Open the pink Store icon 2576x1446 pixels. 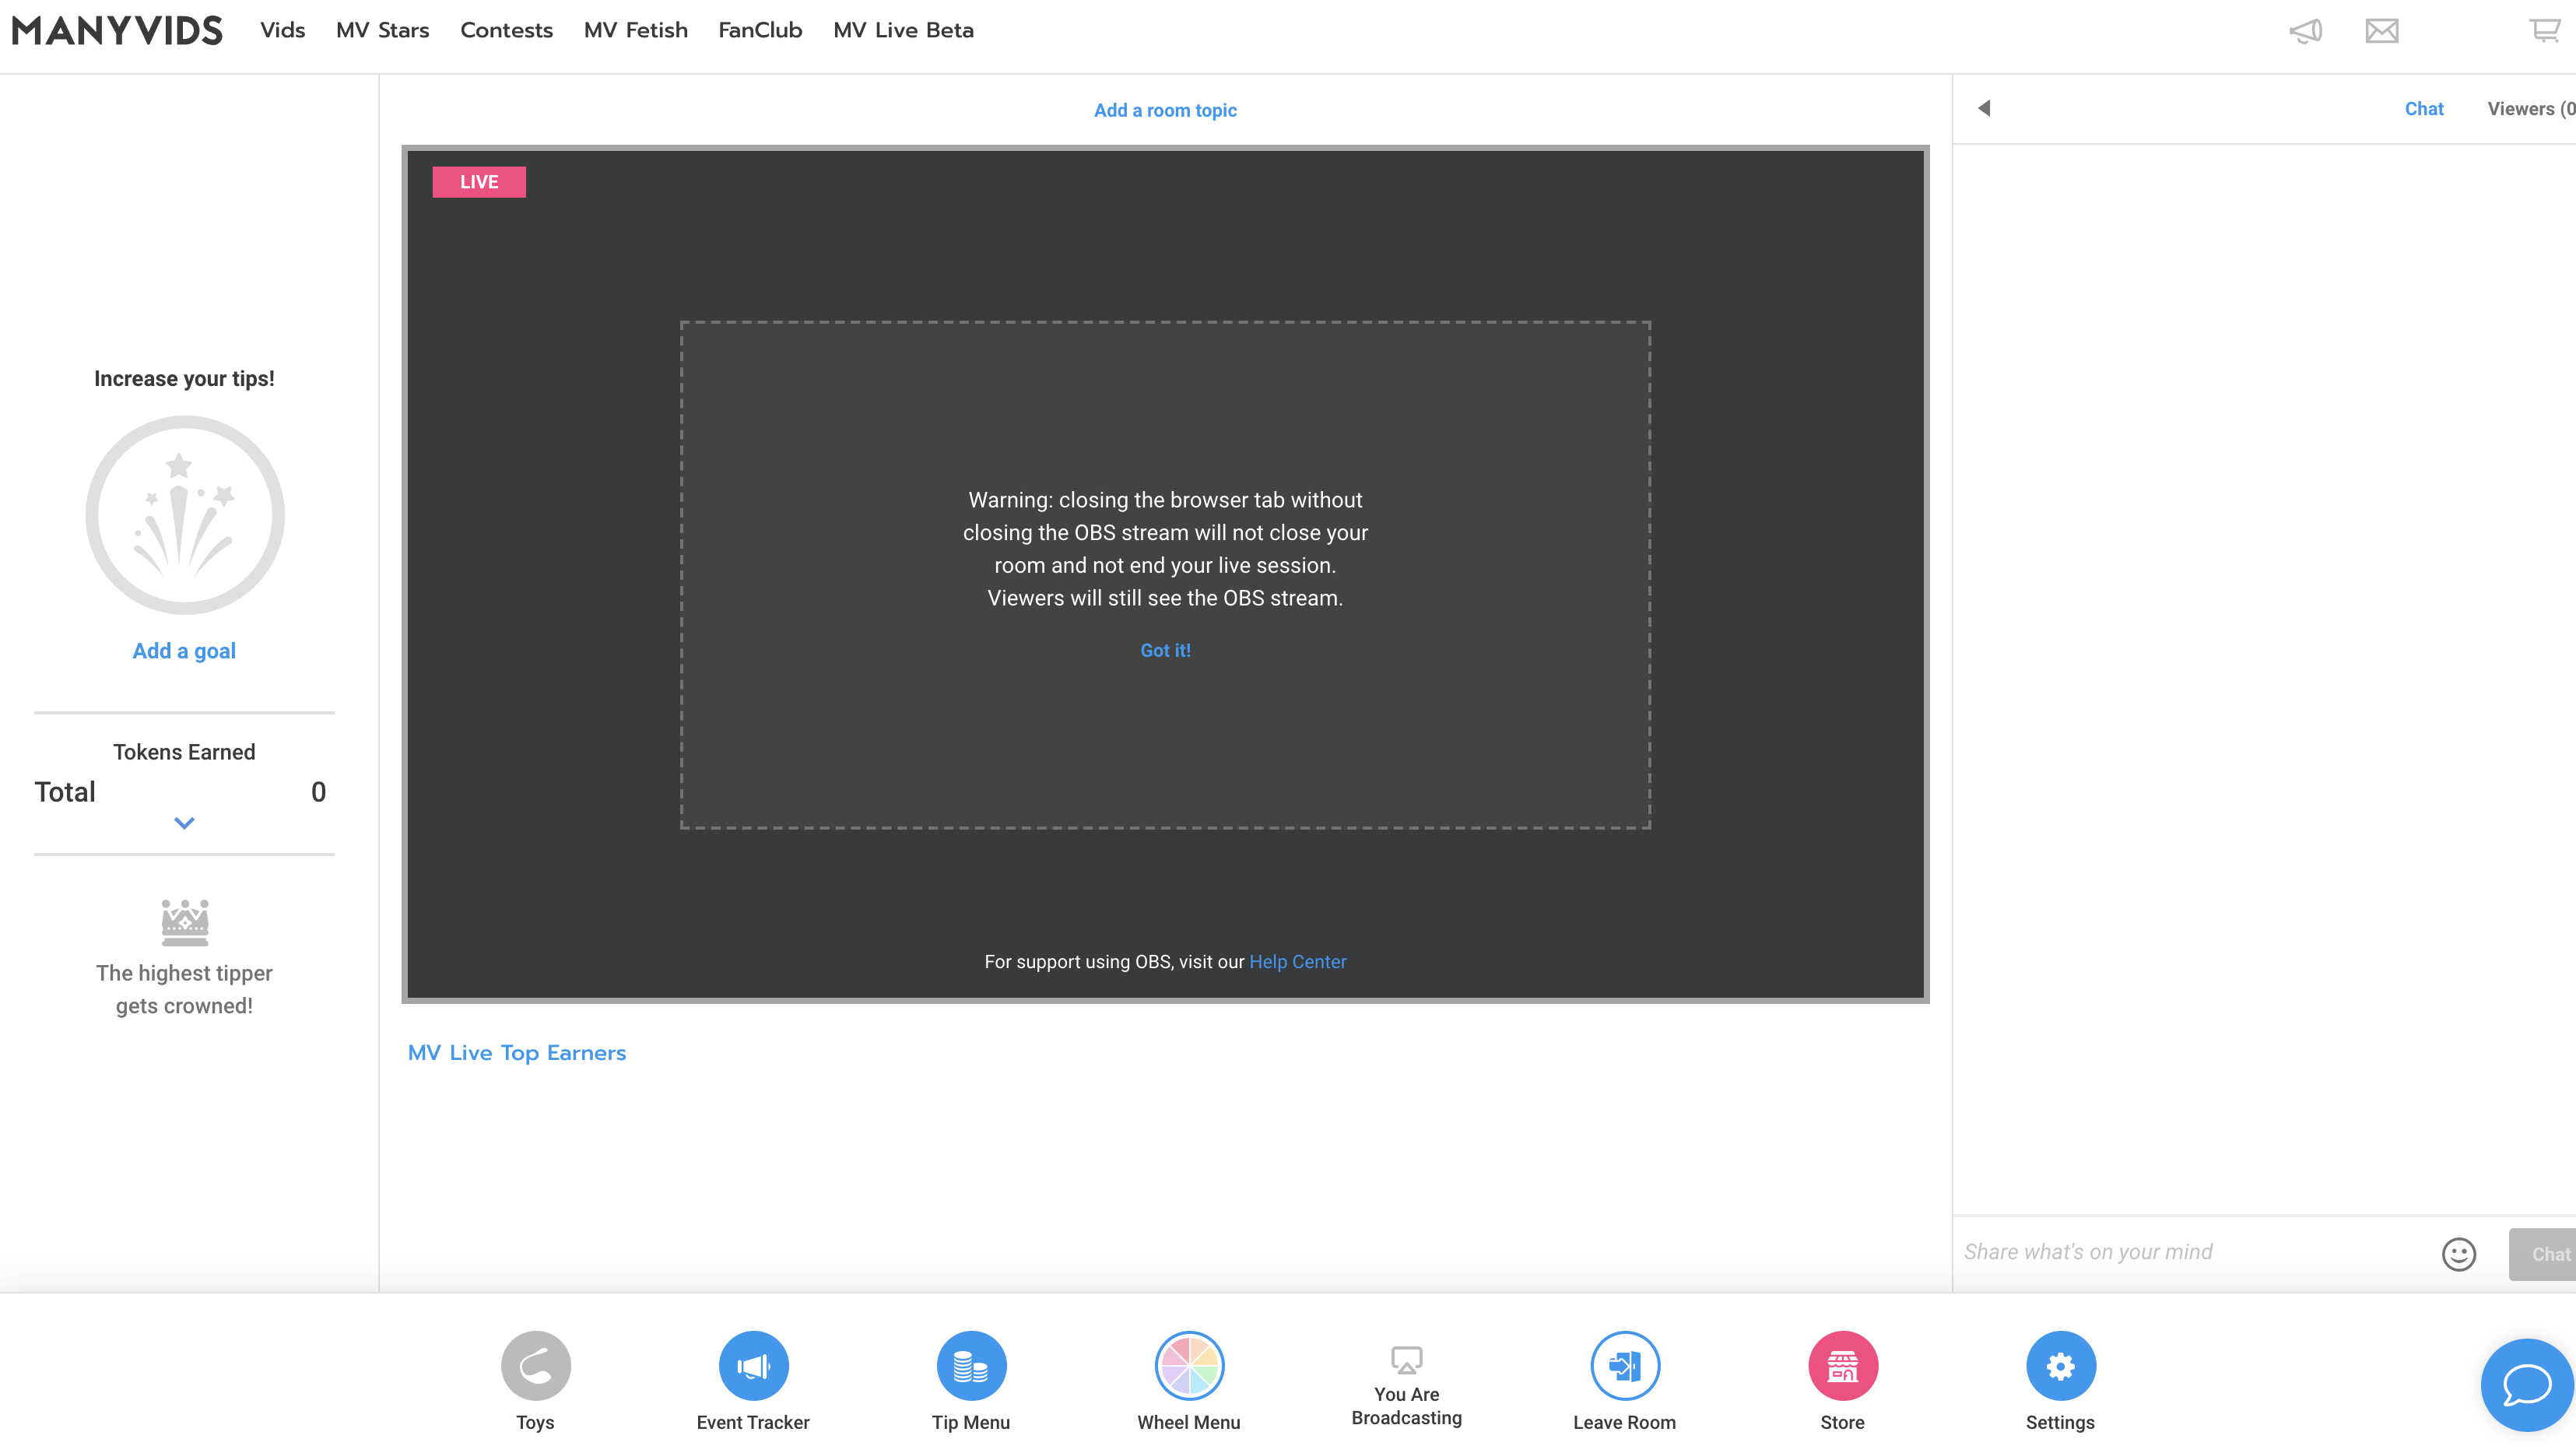click(1842, 1365)
